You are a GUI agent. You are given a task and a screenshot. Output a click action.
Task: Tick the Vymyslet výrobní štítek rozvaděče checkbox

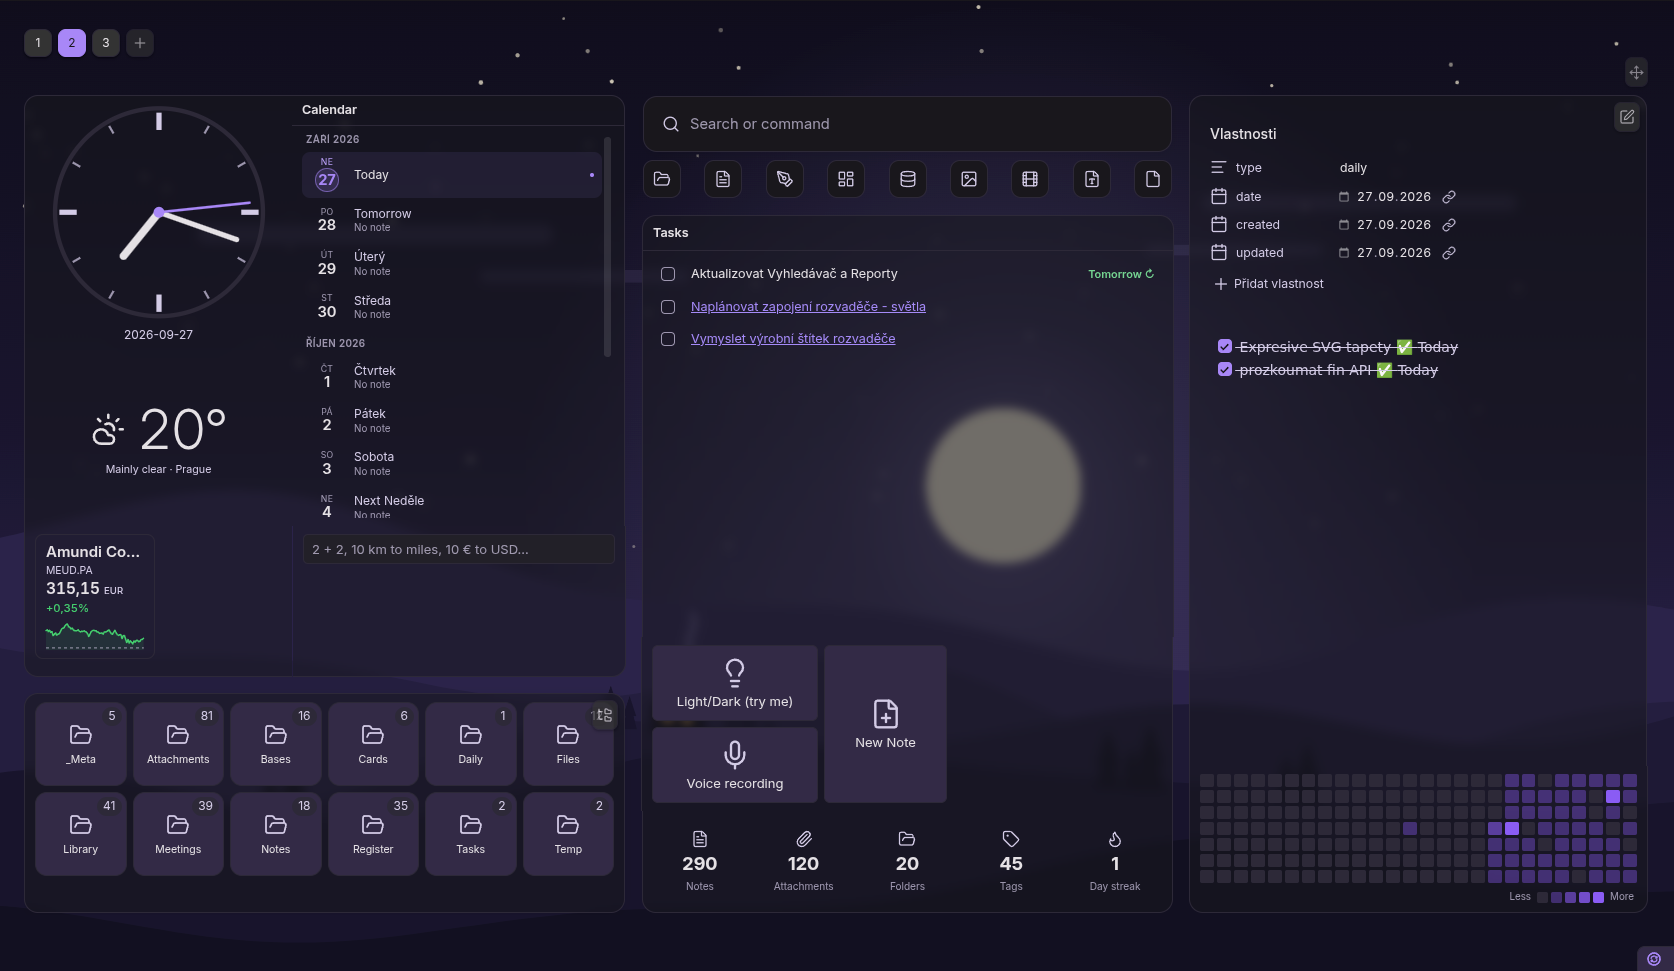pyautogui.click(x=668, y=339)
